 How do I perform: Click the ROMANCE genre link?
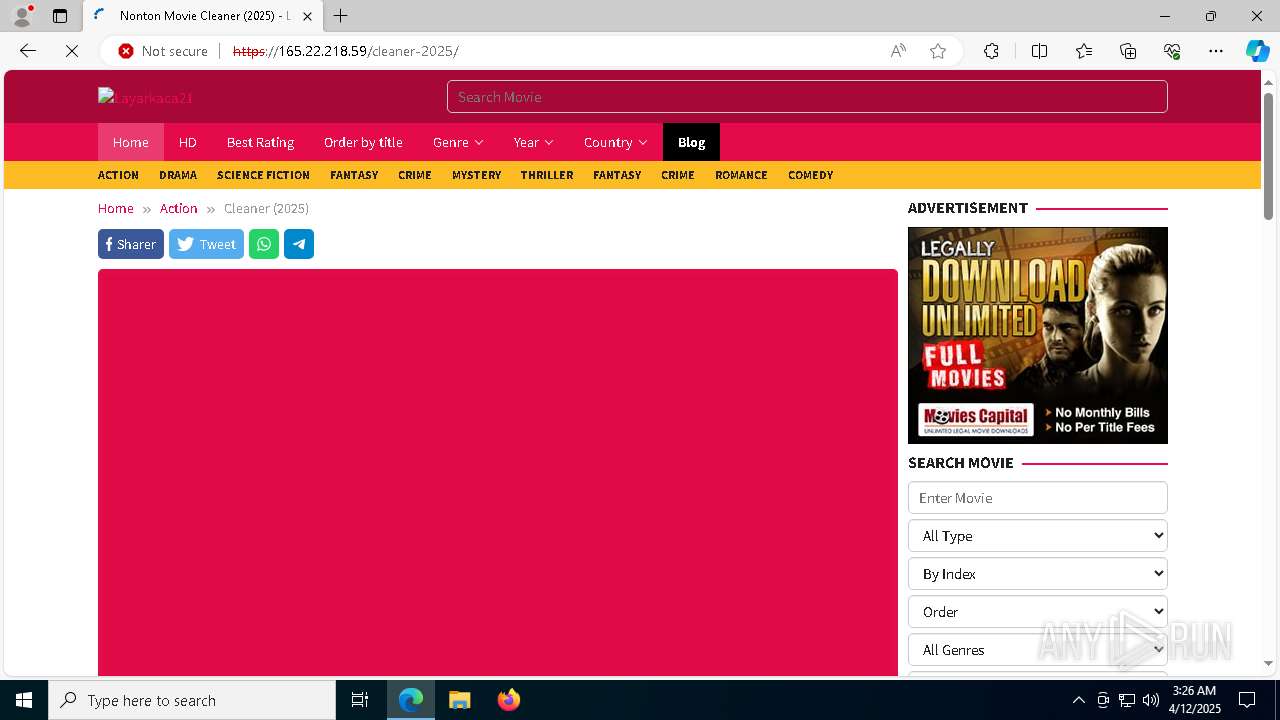tap(741, 175)
